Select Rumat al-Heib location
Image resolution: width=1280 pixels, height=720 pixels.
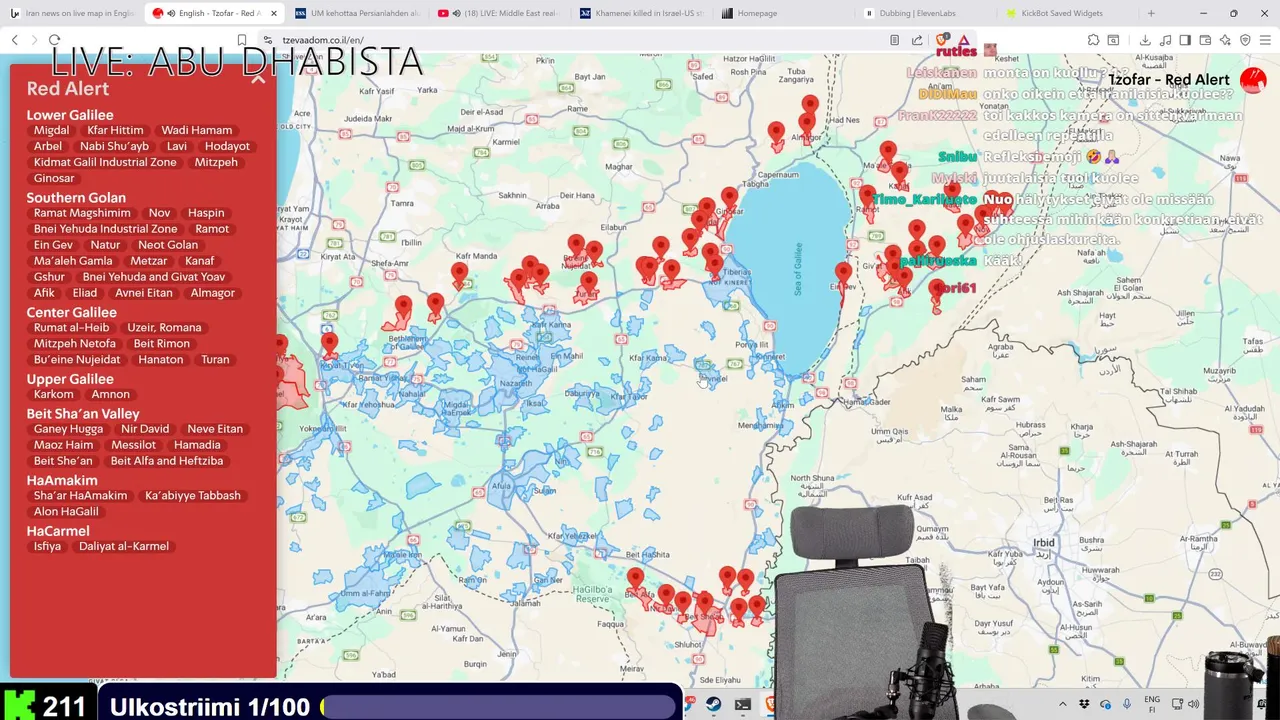pos(71,328)
